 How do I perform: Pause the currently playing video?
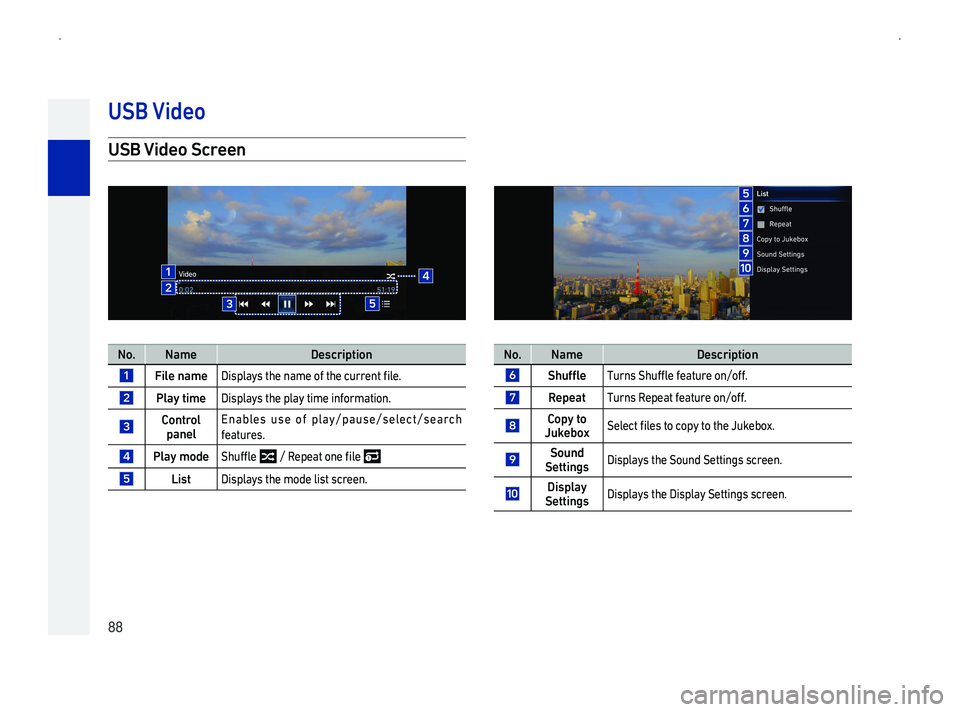point(287,303)
